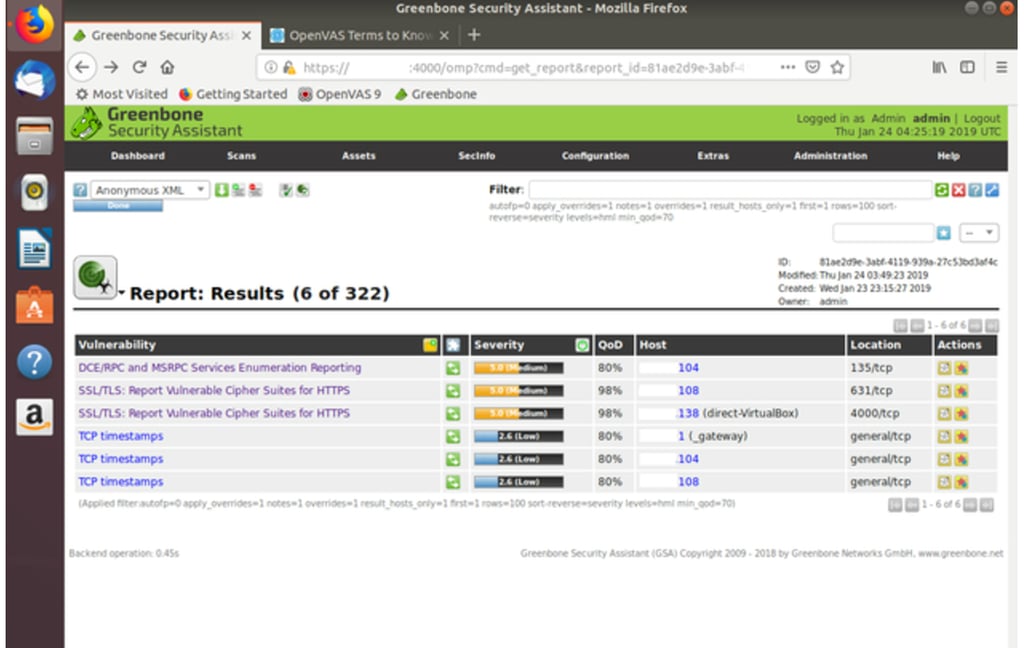Viewport: 1024px width, 648px height.
Task: Click solution icon for 631/tcp SSL/TLS row
Action: (x=453, y=391)
